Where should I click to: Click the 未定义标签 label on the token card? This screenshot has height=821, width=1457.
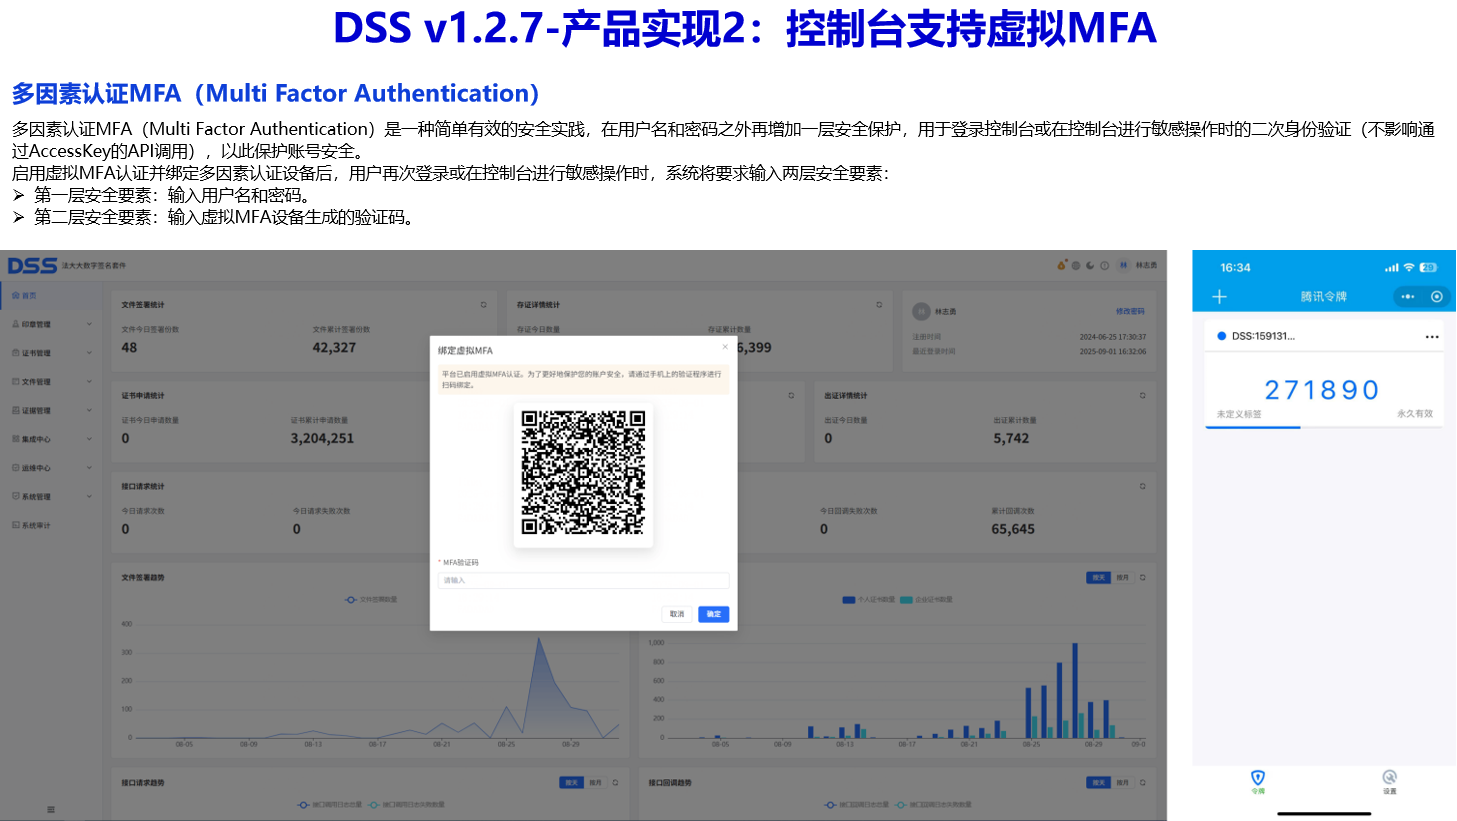coord(1239,414)
